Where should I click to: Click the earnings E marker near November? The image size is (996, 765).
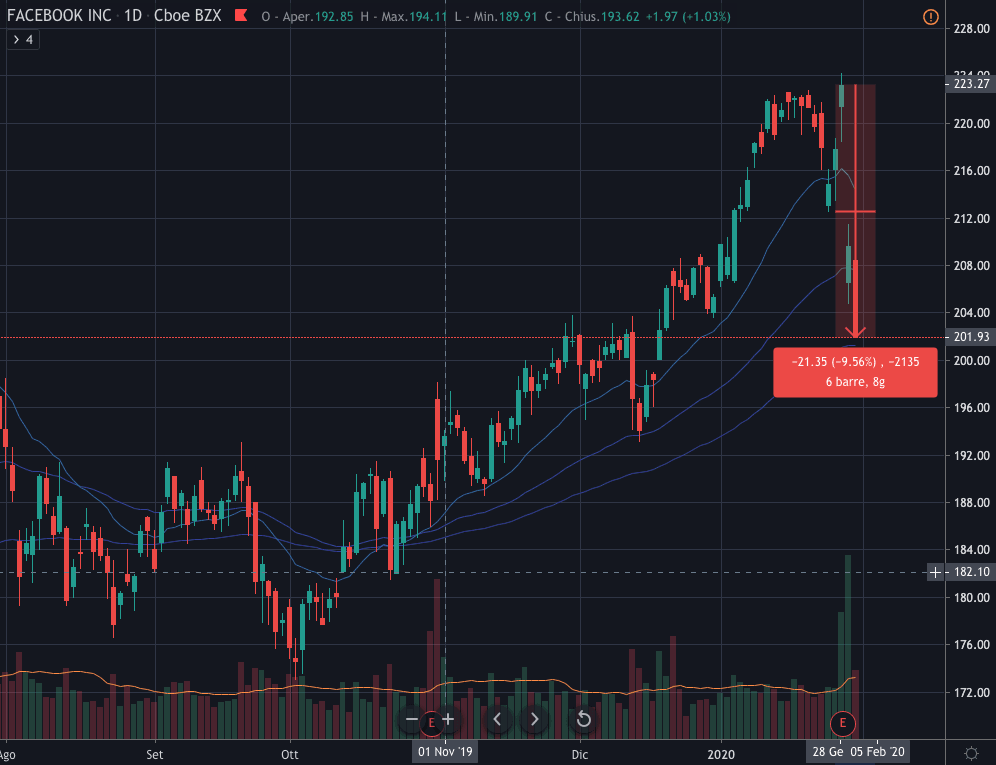coord(431,720)
